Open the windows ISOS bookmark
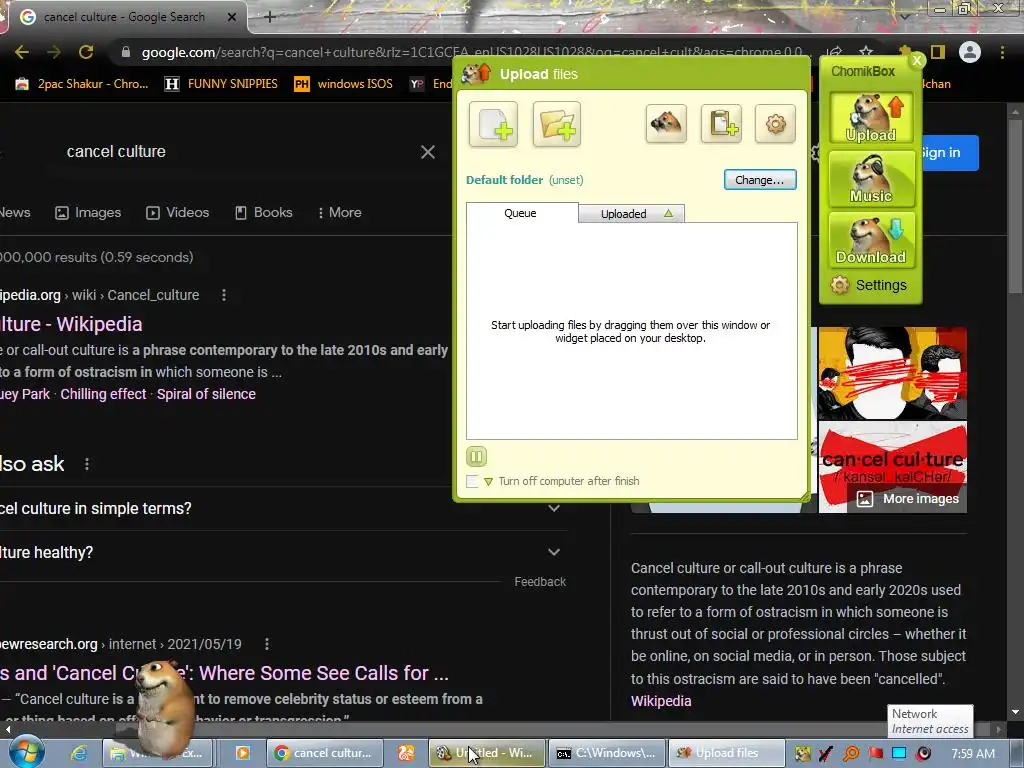 pyautogui.click(x=344, y=84)
